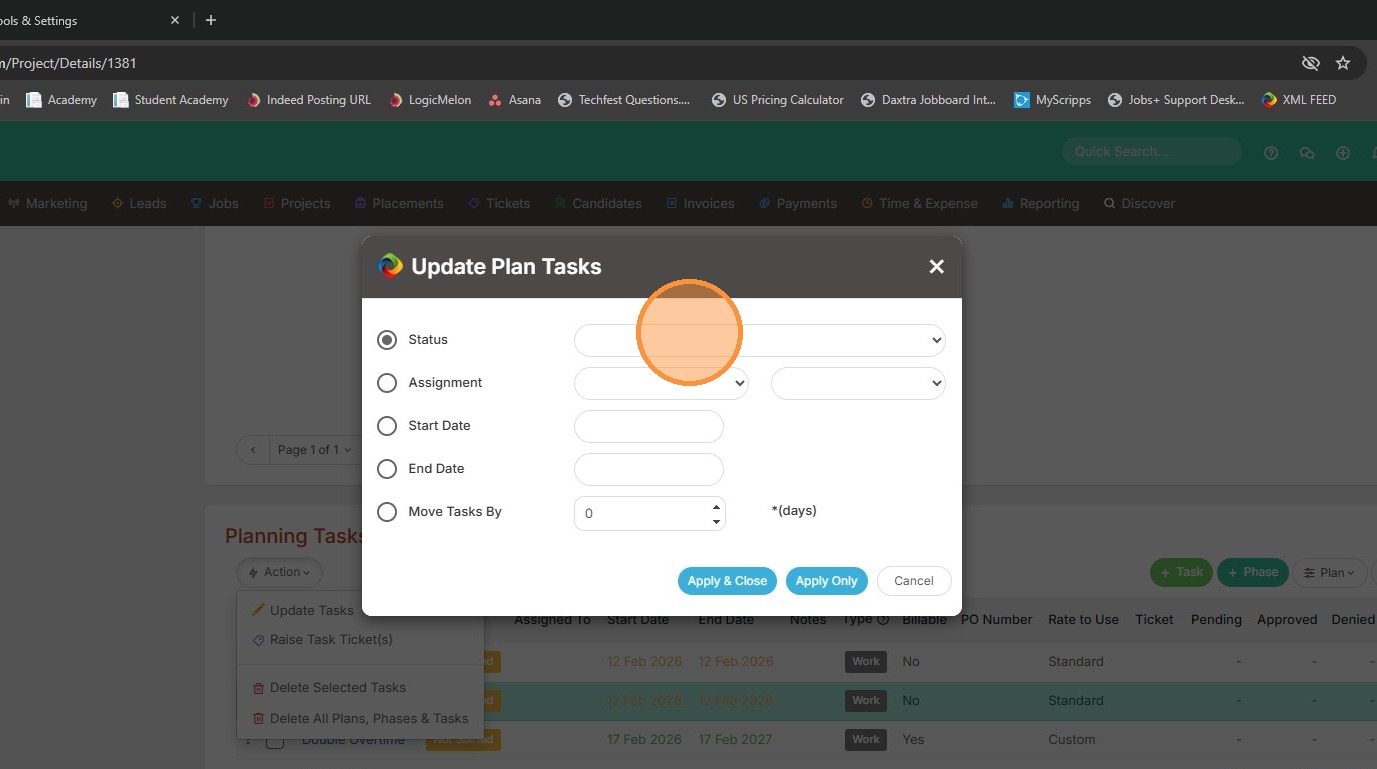Select the End Date radio button
This screenshot has width=1377, height=769.
(387, 469)
